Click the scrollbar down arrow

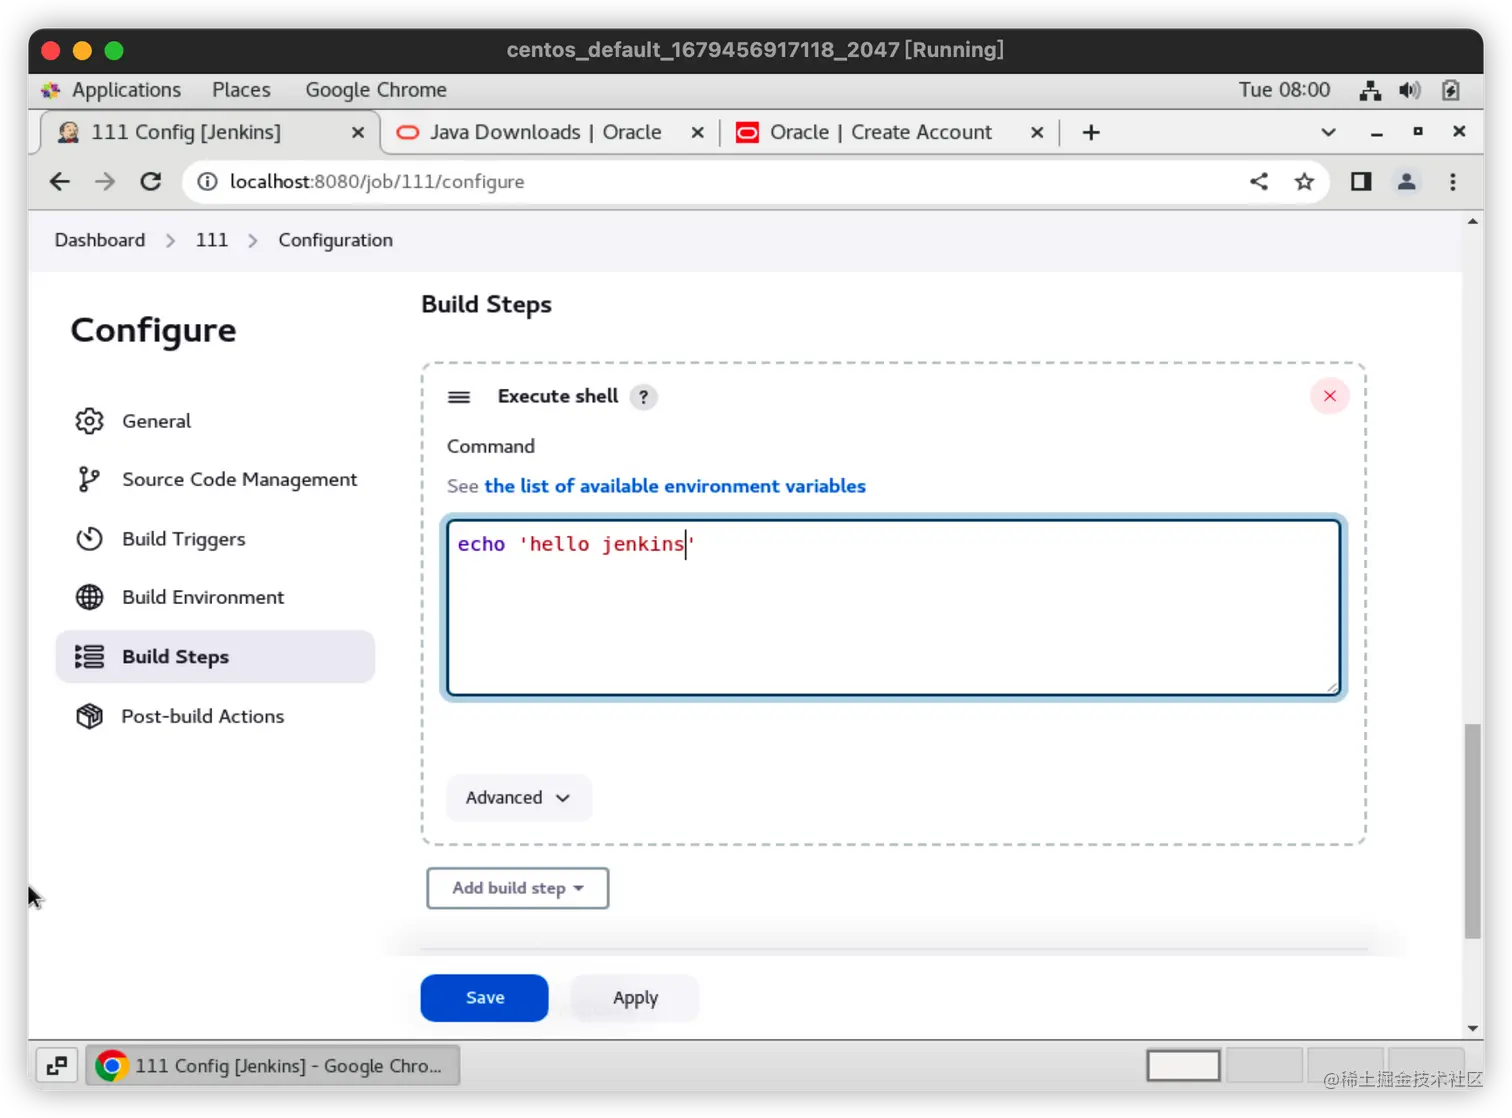1473,1028
